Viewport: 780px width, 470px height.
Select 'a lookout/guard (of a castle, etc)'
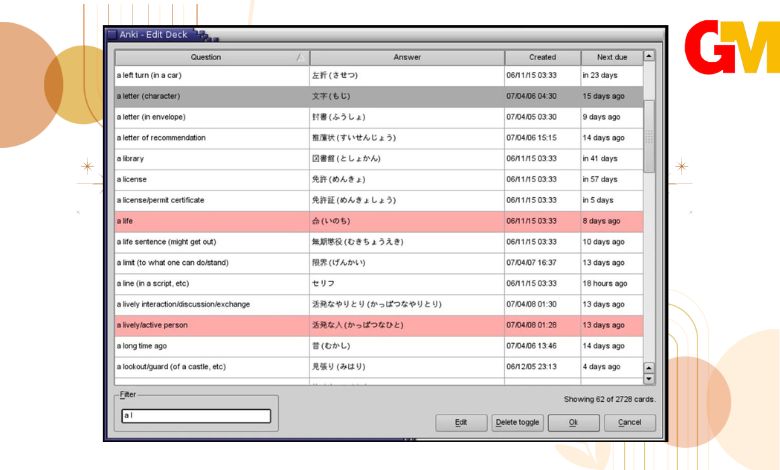[x=379, y=367]
